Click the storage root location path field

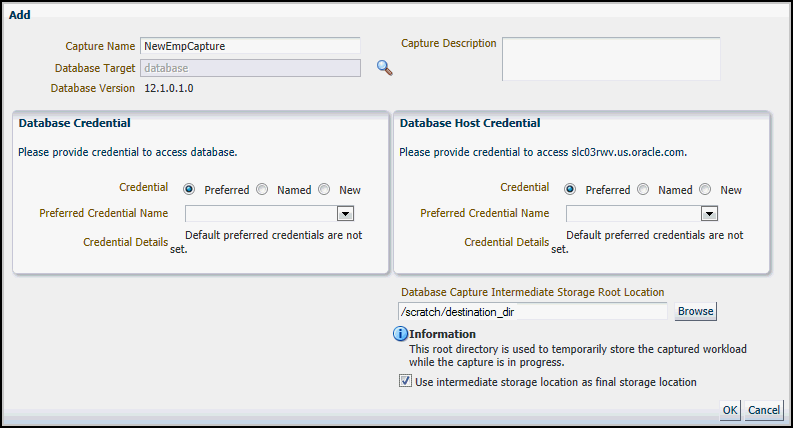[x=533, y=311]
